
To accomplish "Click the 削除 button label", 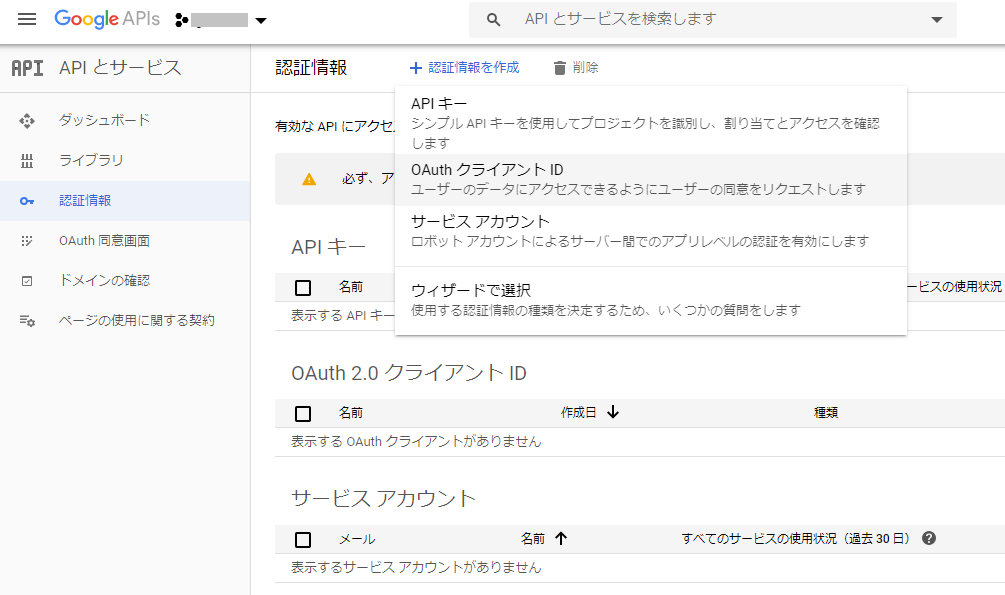I will pos(585,67).
